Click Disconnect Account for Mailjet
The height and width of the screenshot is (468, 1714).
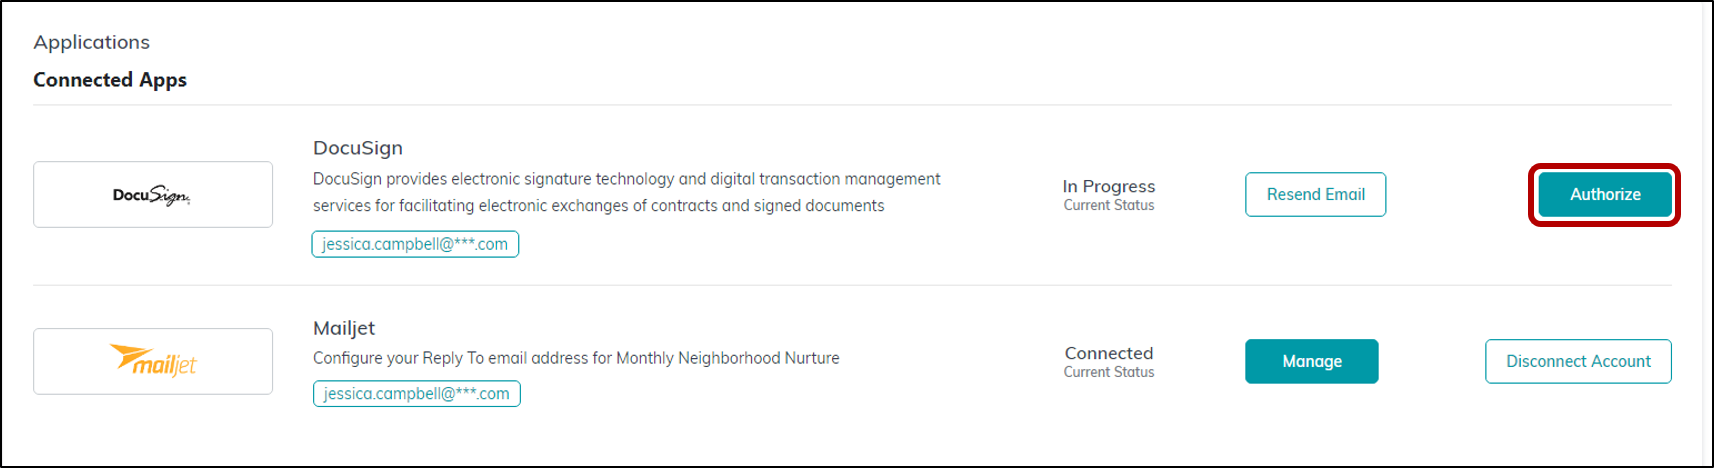pos(1578,361)
